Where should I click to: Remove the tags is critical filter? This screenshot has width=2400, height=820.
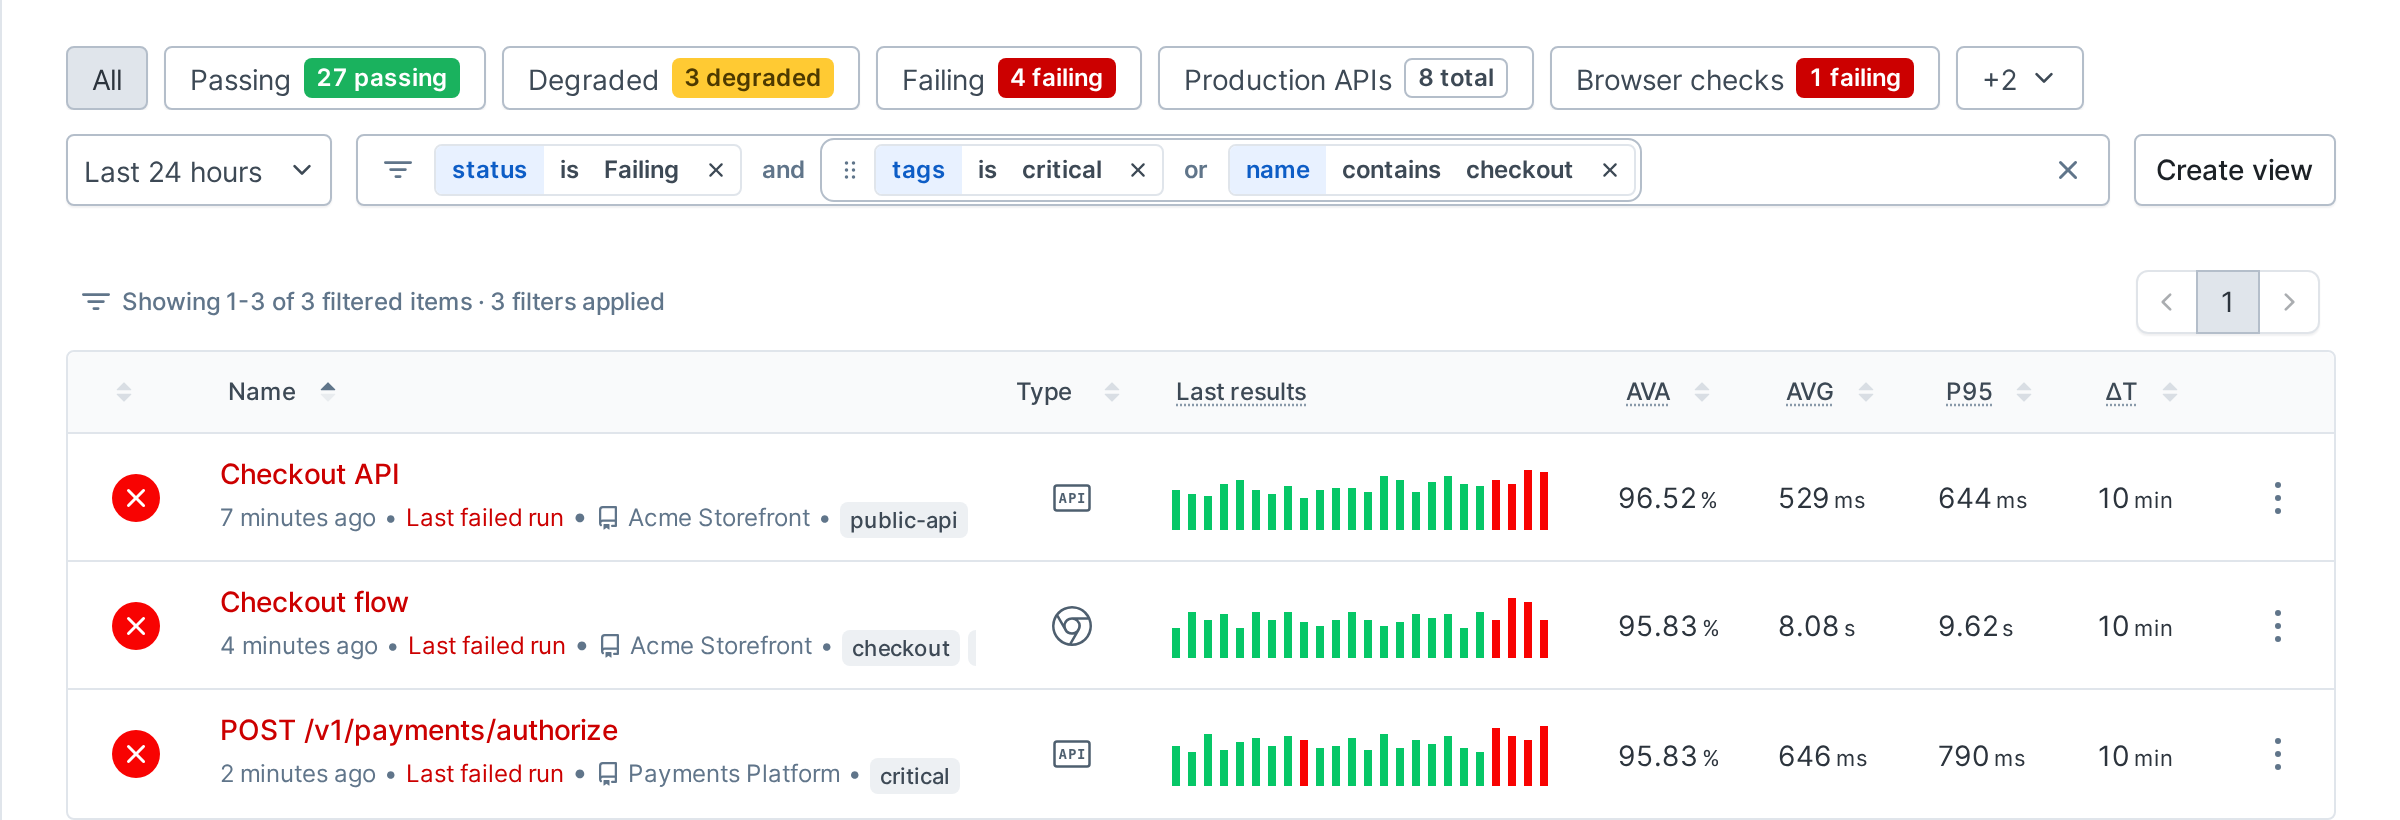coord(1138,170)
